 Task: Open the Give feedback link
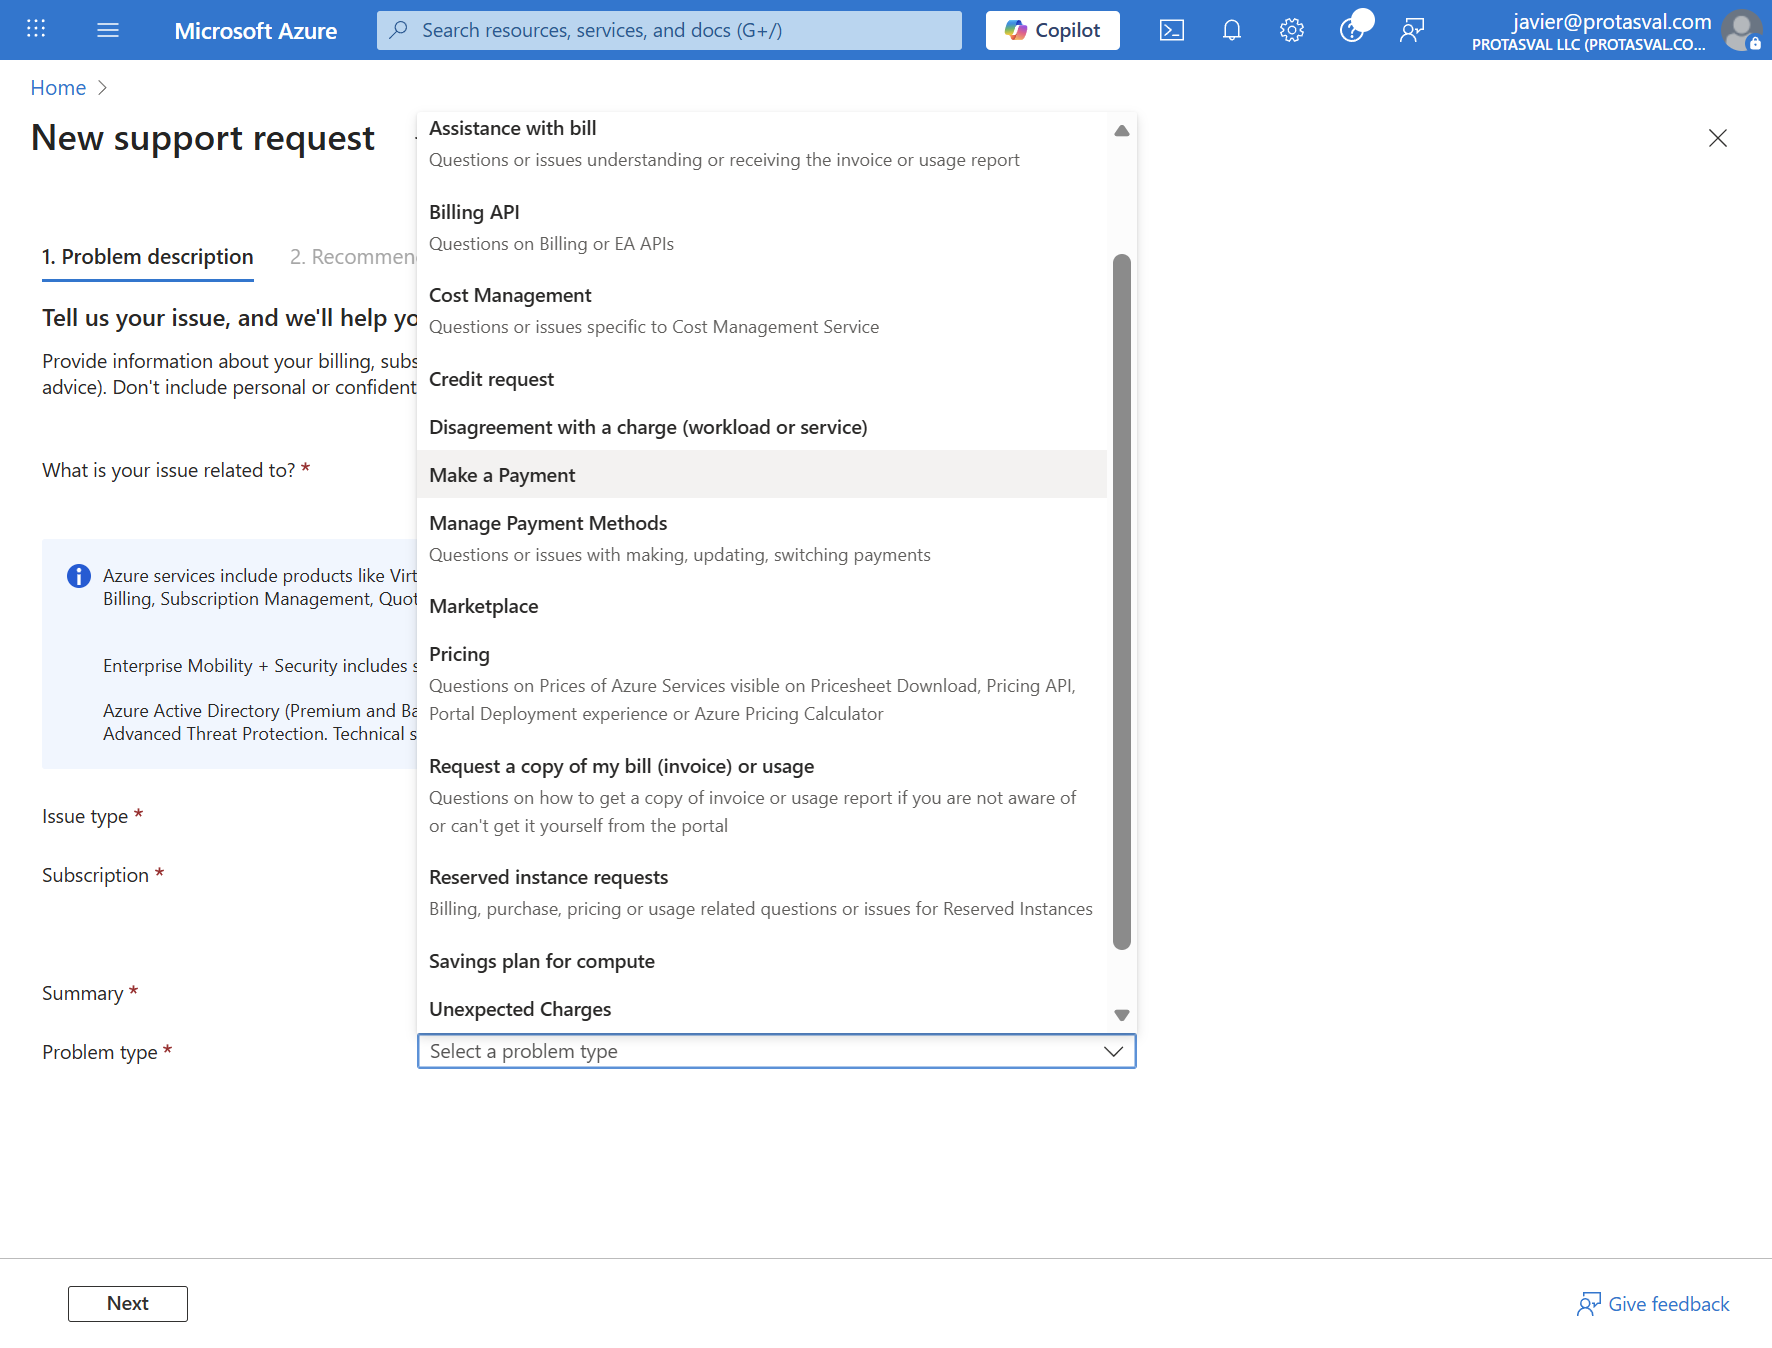click(x=1654, y=1304)
